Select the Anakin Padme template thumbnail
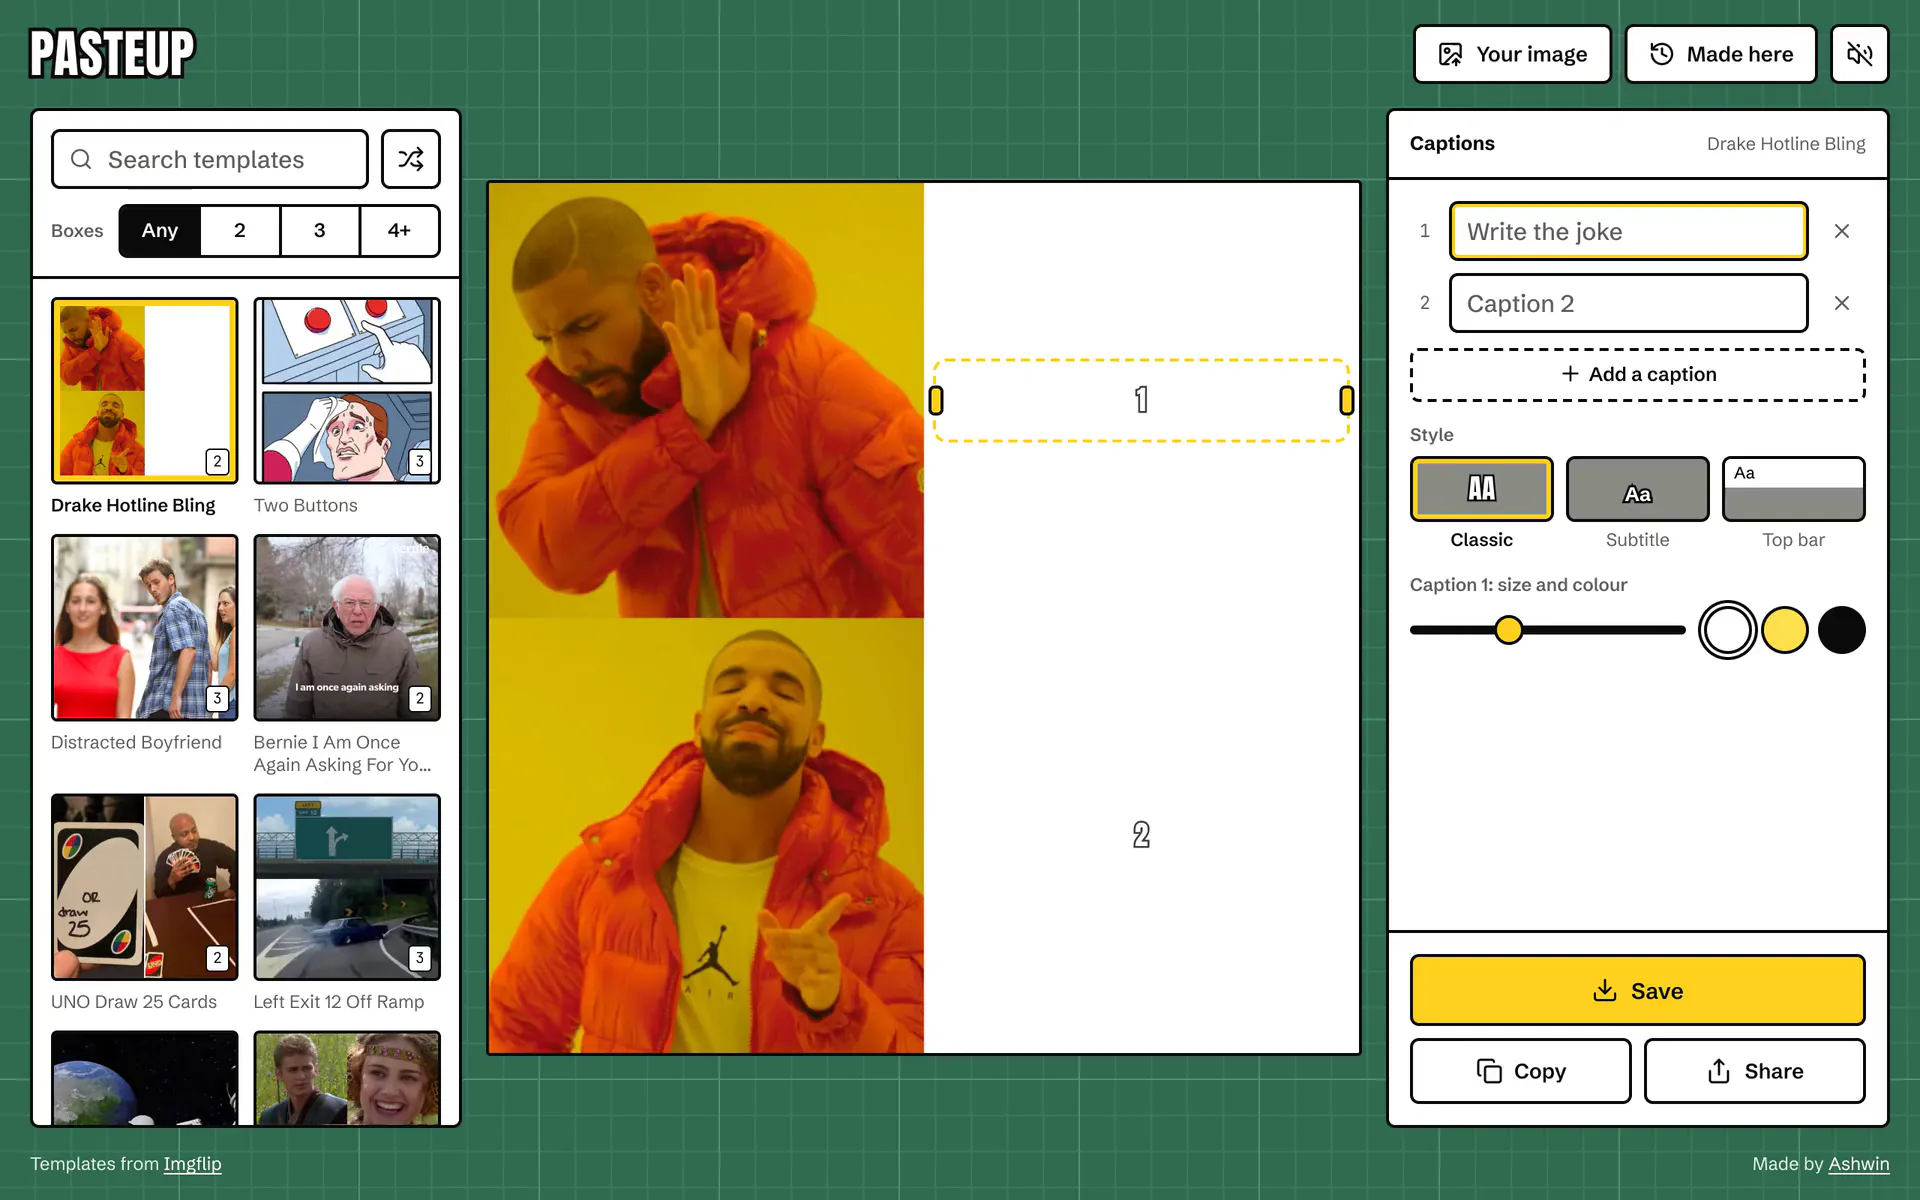This screenshot has width=1920, height=1200. [347, 1079]
